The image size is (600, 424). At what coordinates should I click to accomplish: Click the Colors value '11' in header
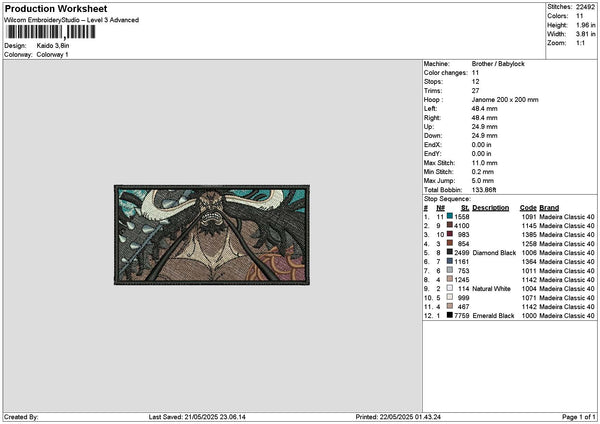point(580,16)
